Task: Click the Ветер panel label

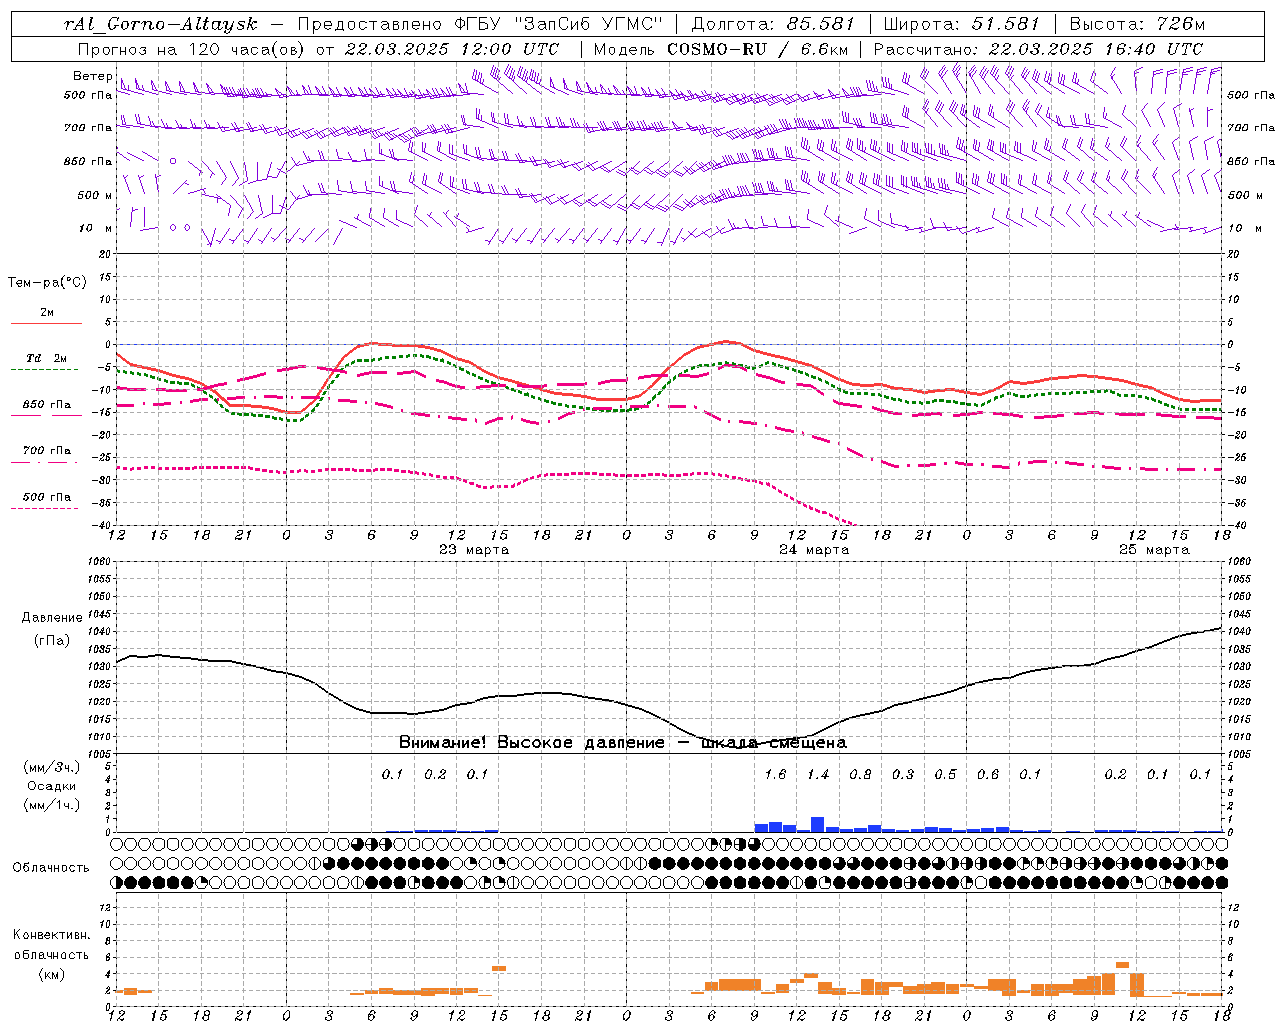Action: click(x=92, y=76)
